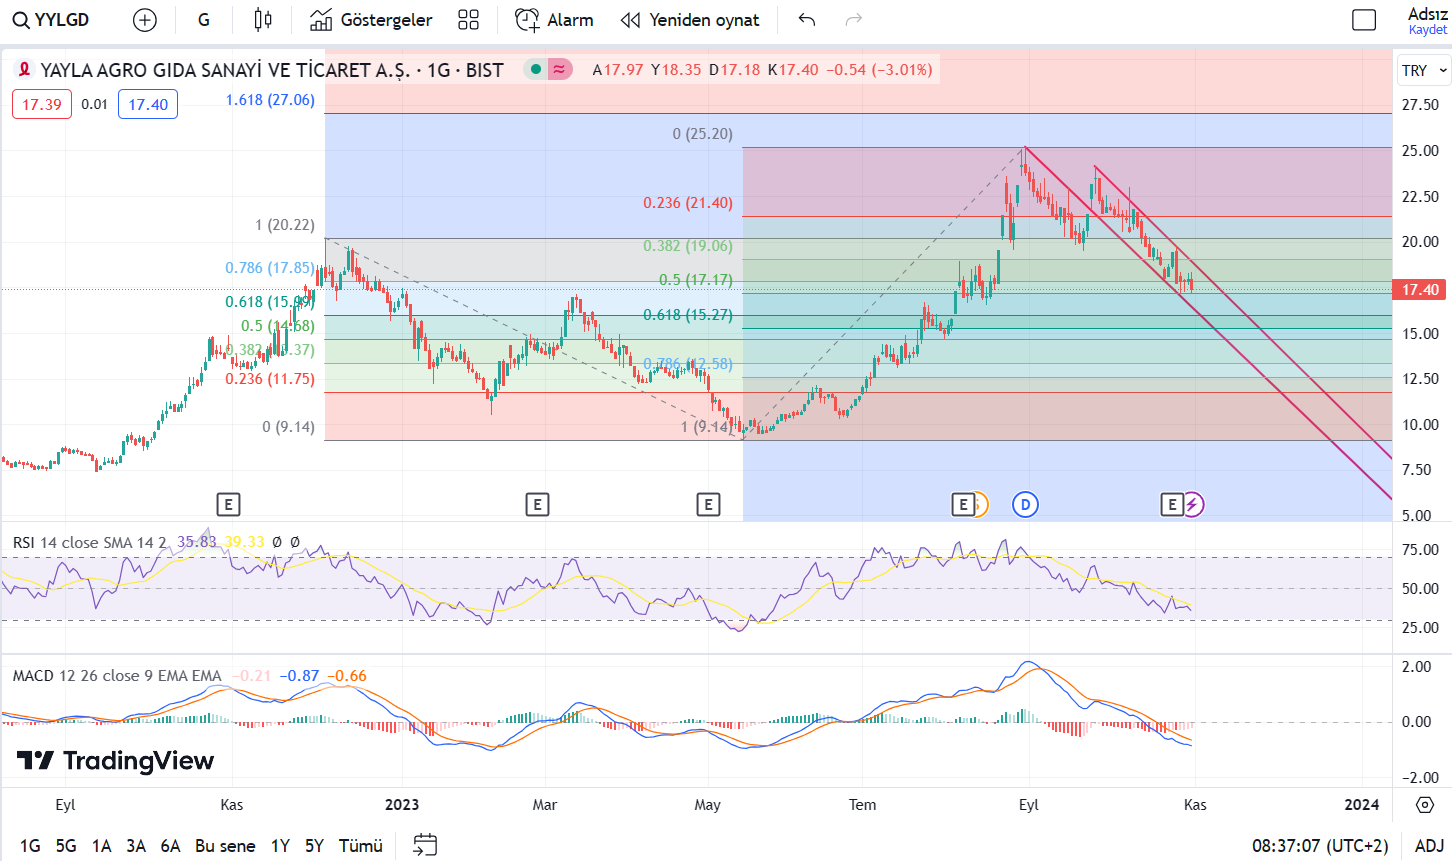Select the RSI 14 close SMA legend

tap(90, 542)
